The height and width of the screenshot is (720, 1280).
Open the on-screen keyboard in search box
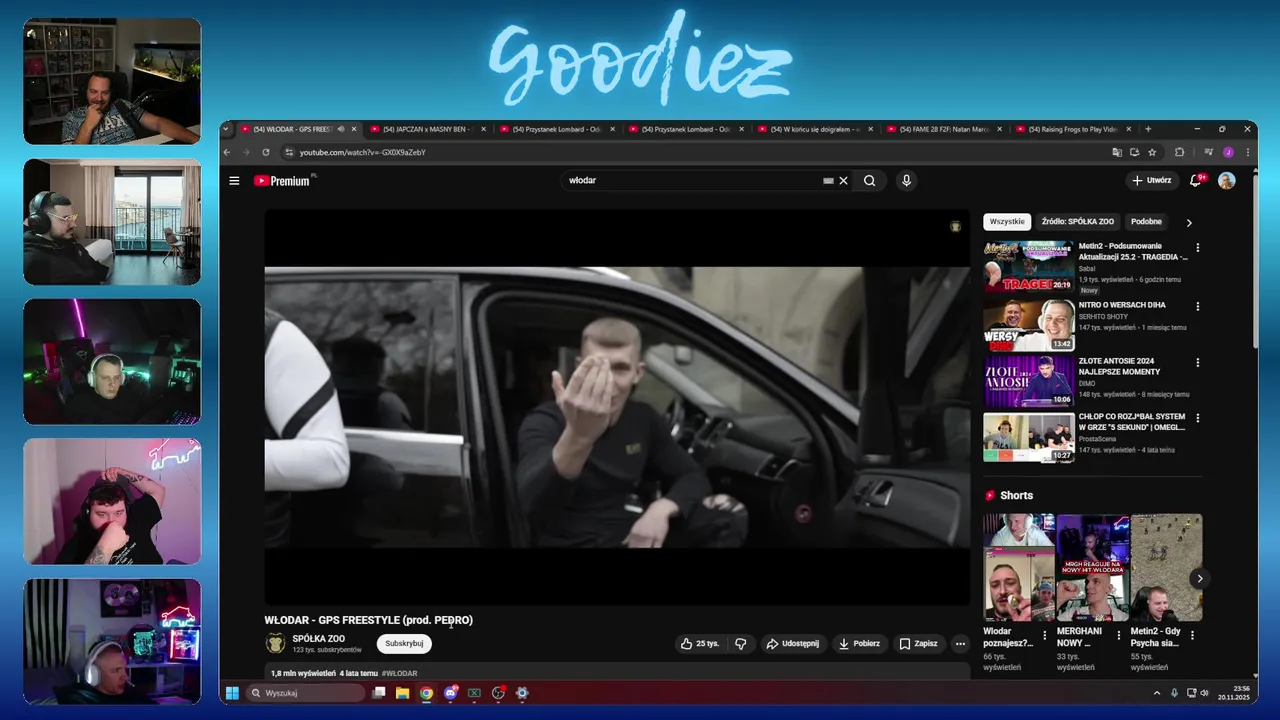click(828, 181)
